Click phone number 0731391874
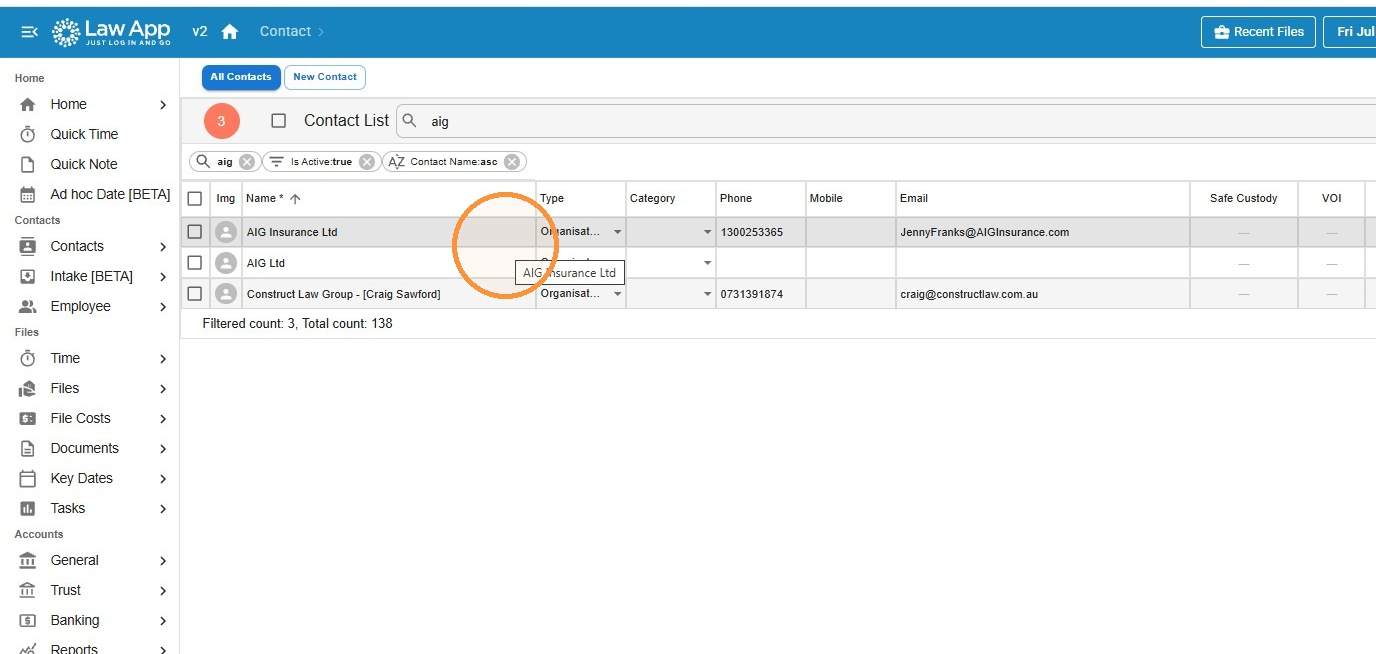 (751, 294)
